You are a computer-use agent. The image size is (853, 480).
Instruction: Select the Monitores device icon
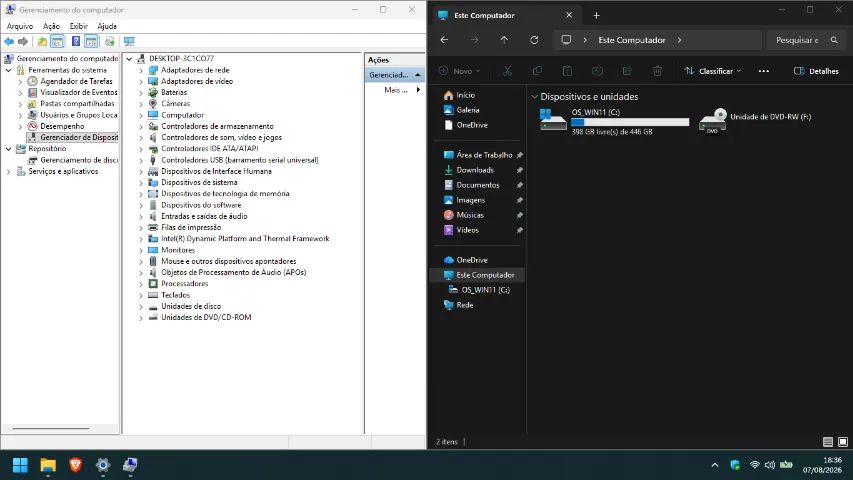point(153,250)
